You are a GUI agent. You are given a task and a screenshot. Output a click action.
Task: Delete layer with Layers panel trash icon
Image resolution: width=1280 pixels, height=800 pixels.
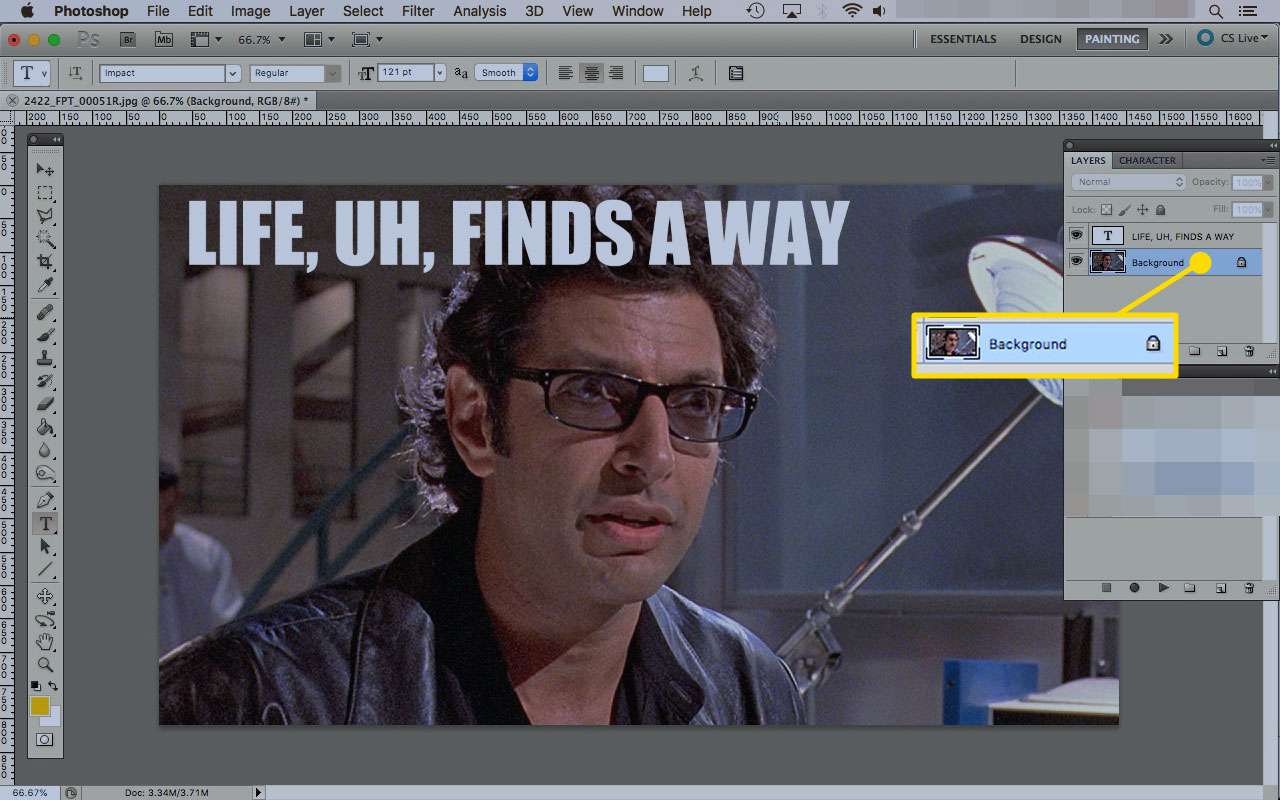(x=1249, y=351)
